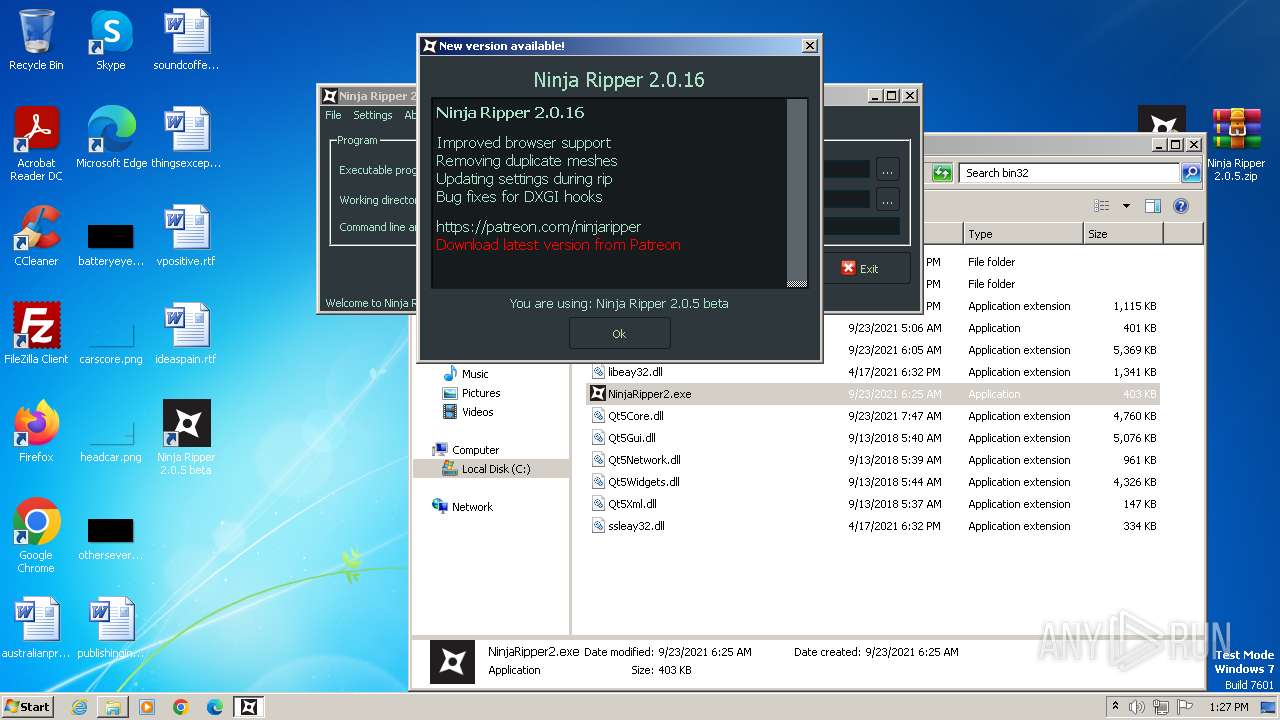Image resolution: width=1280 pixels, height=720 pixels.
Task: Select libeay32.dll in the file list
Action: point(636,372)
